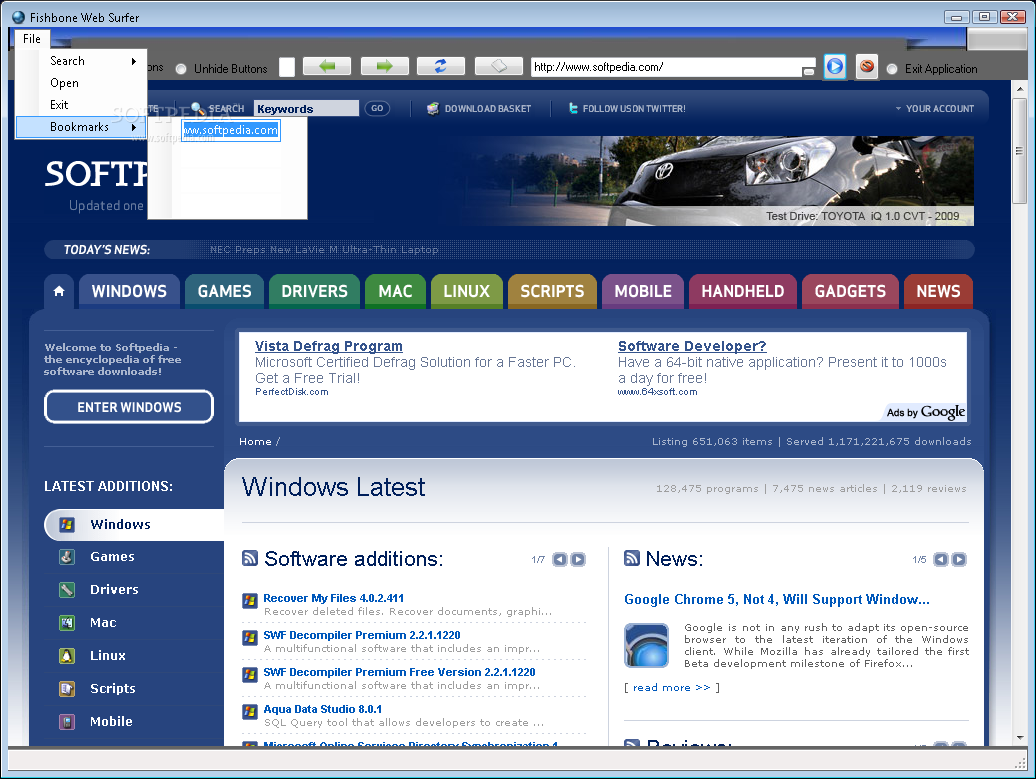Image resolution: width=1036 pixels, height=779 pixels.
Task: Select the Unhide Buttons radio button
Action: [181, 69]
